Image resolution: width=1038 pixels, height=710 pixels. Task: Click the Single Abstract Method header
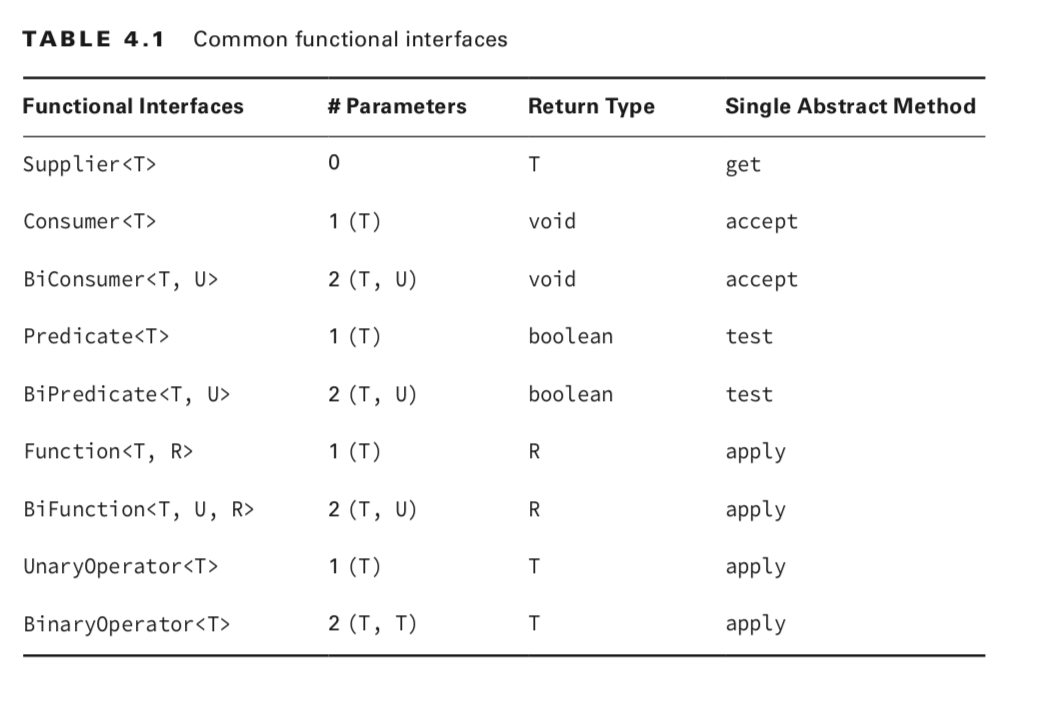(850, 106)
